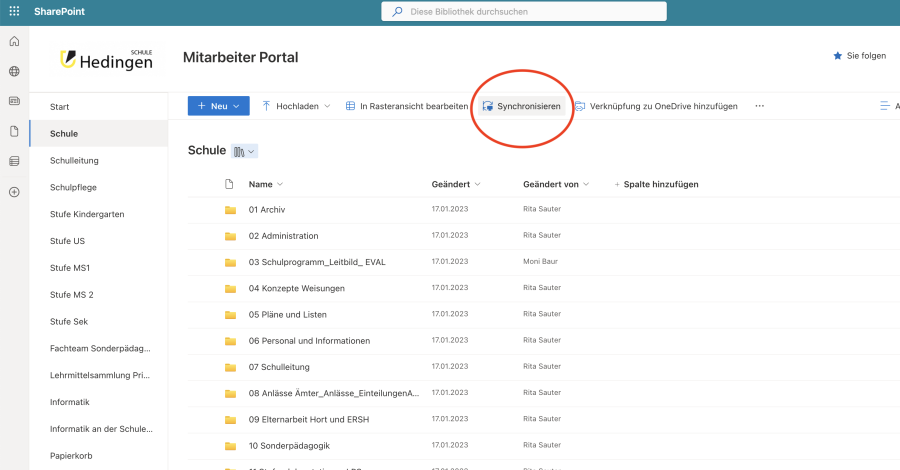Screen dimensions: 900x470
Task: Click Synchronisieren in the toolbar
Action: (521, 106)
